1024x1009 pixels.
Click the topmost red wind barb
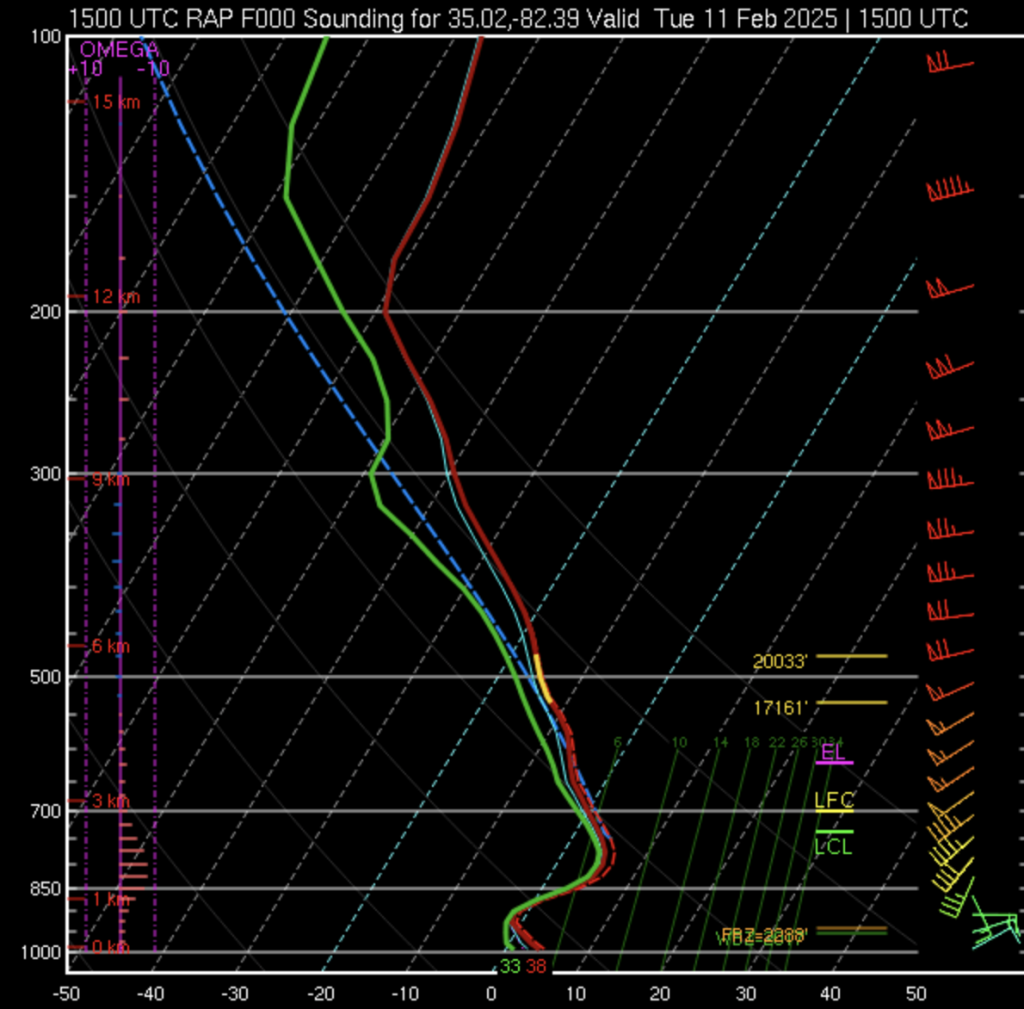(x=950, y=63)
